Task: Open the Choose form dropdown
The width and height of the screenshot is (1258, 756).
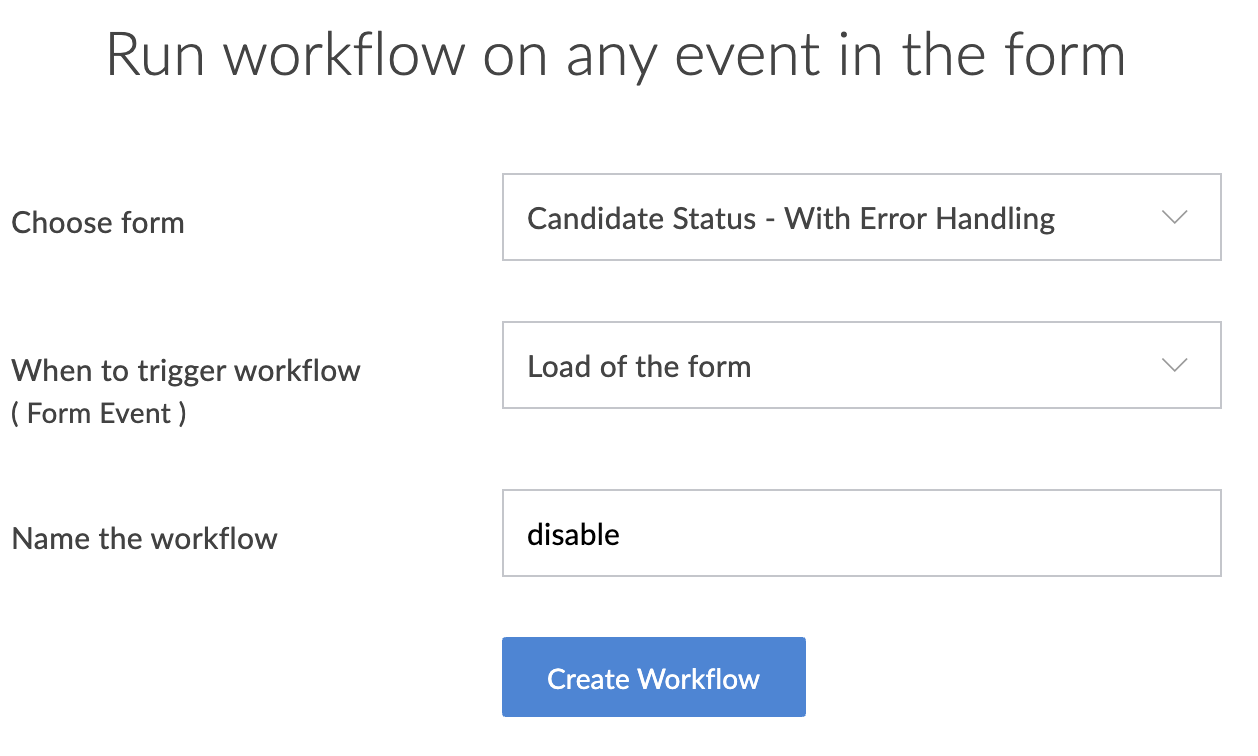Action: 860,217
